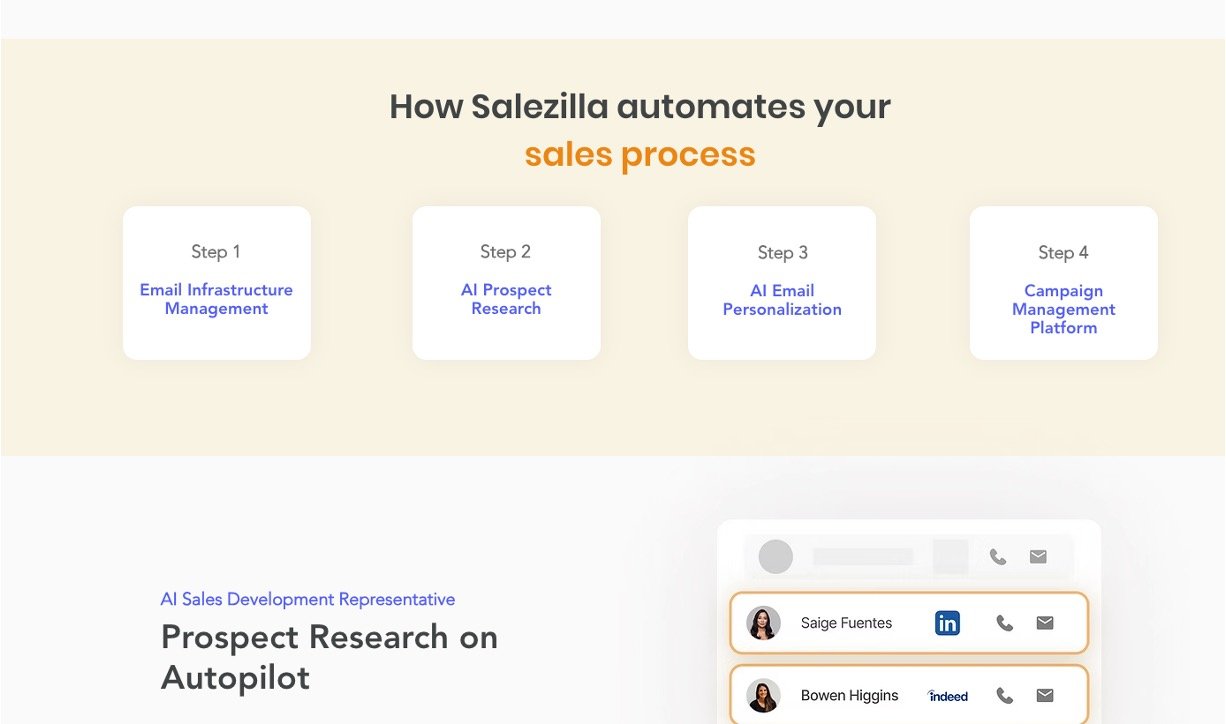Click the mail icon in the greyed-out placeholder row
This screenshot has width=1226, height=724.
(1038, 557)
